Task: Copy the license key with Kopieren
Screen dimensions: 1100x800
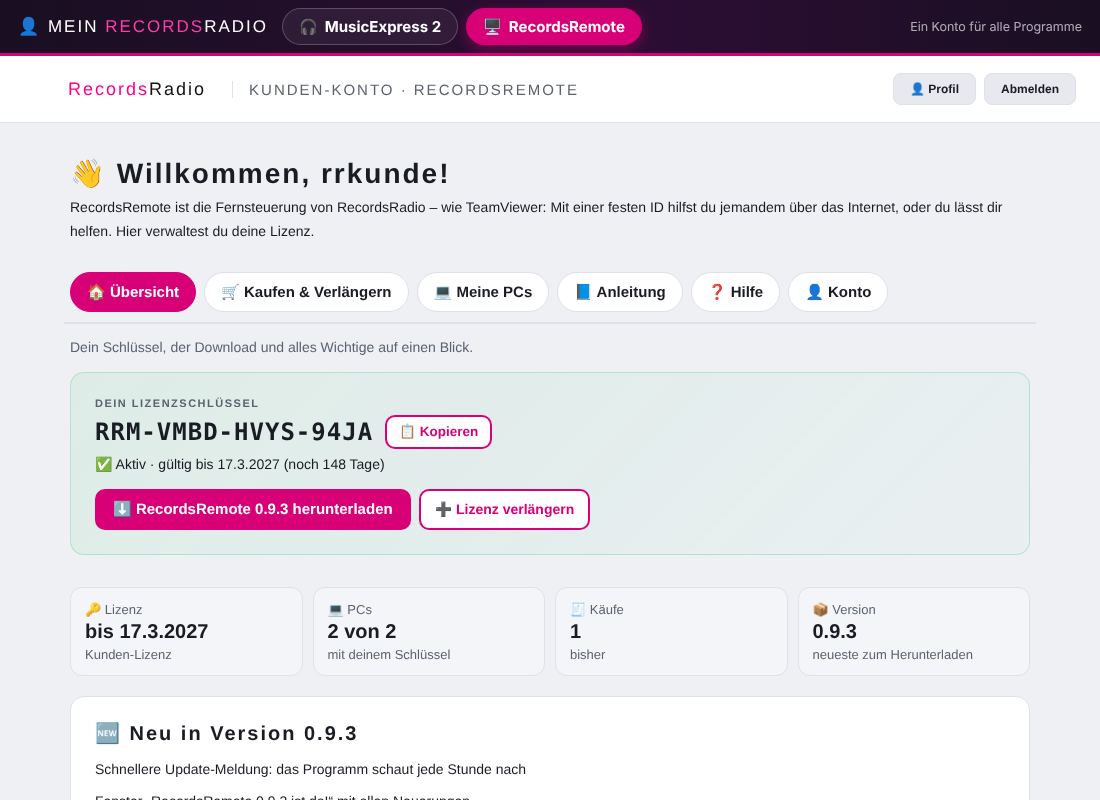Action: [x=438, y=432]
